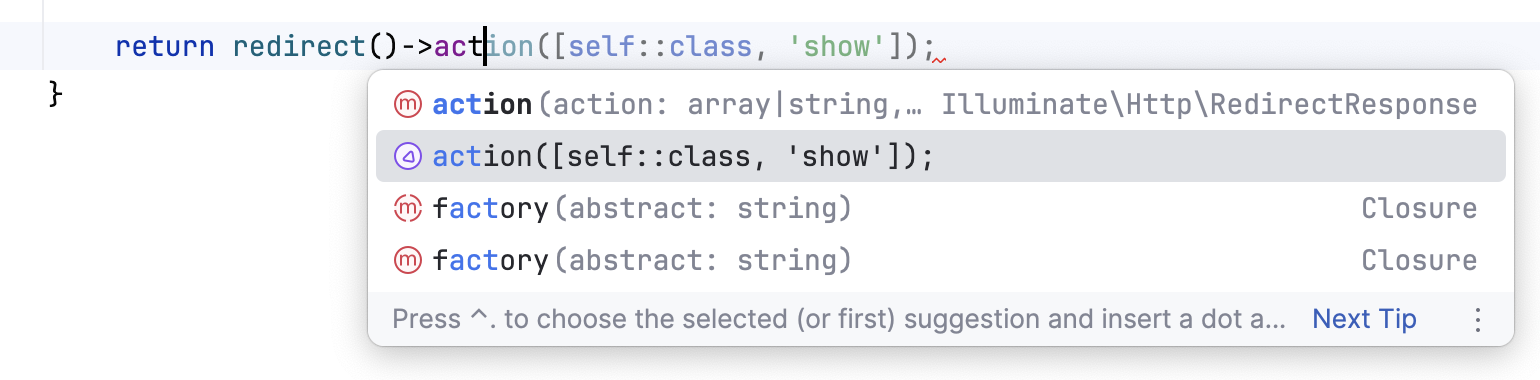Show the Next Tip
Screen dimensions: 1540x380
pos(1364,319)
